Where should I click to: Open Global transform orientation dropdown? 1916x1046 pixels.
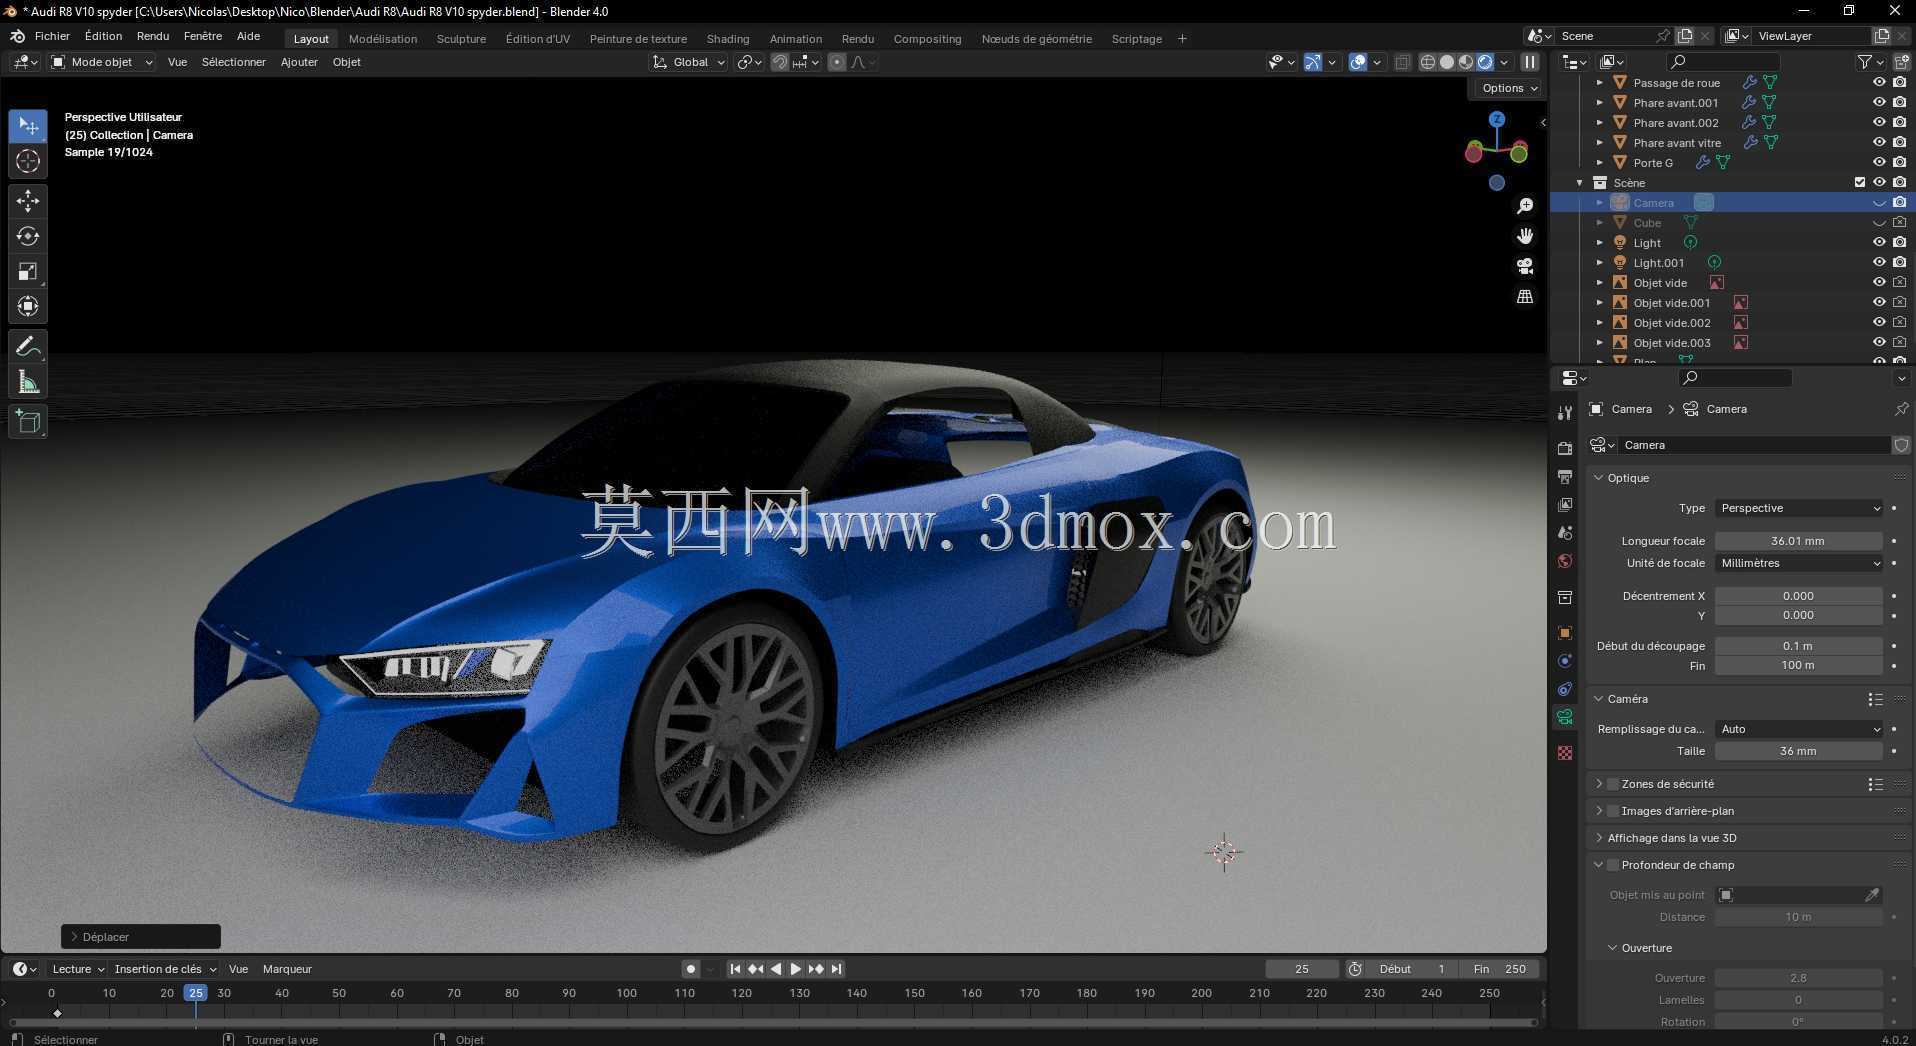pyautogui.click(x=688, y=62)
